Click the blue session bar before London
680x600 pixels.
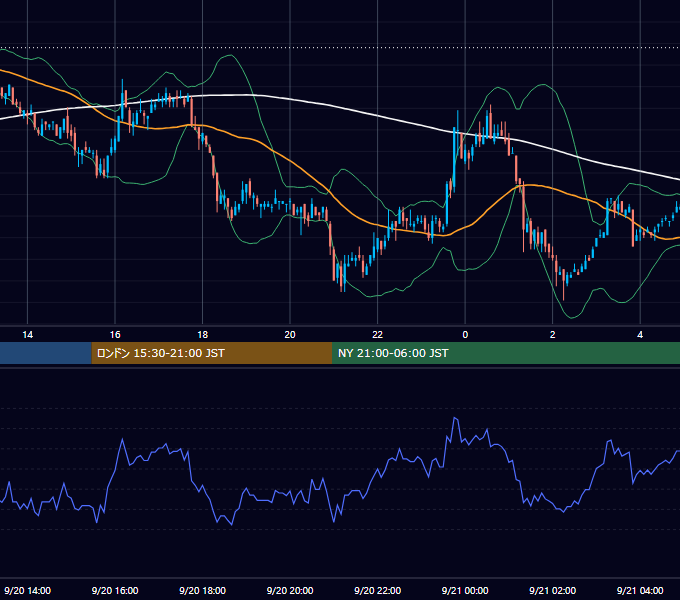click(x=46, y=353)
